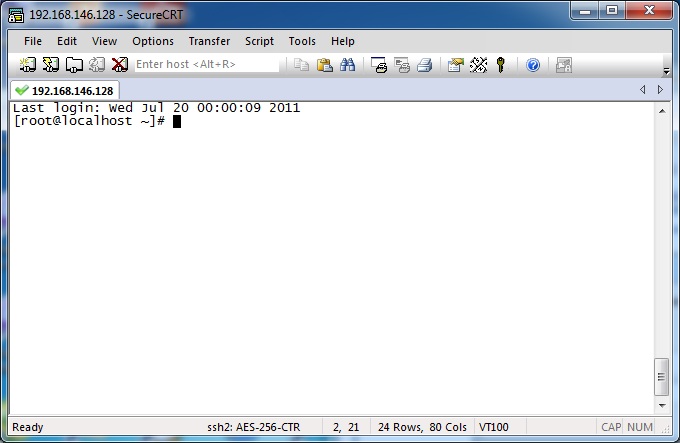Close the SecureCRT window

(x=649, y=11)
